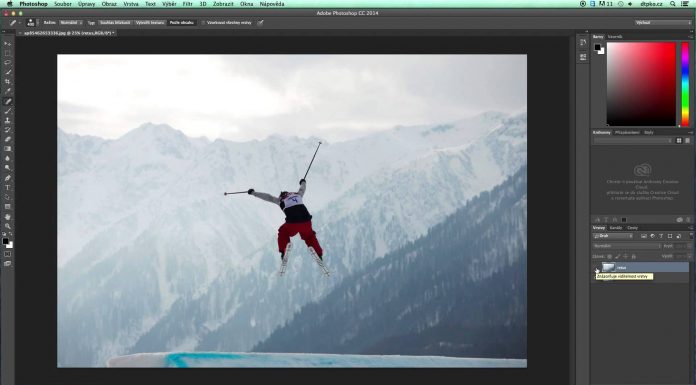This screenshot has height=385, width=696.
Task: Filter layers by adjustment layers
Action: [652, 236]
